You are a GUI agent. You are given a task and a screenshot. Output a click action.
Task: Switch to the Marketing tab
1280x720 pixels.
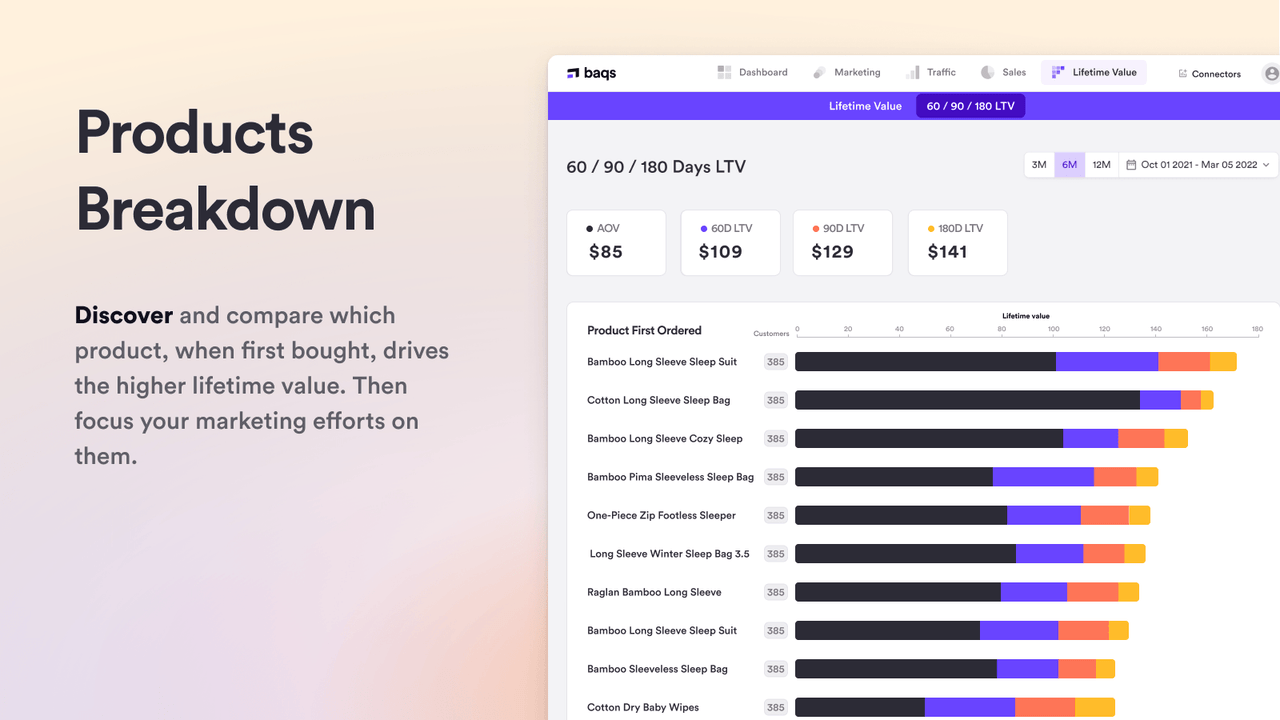click(x=846, y=72)
